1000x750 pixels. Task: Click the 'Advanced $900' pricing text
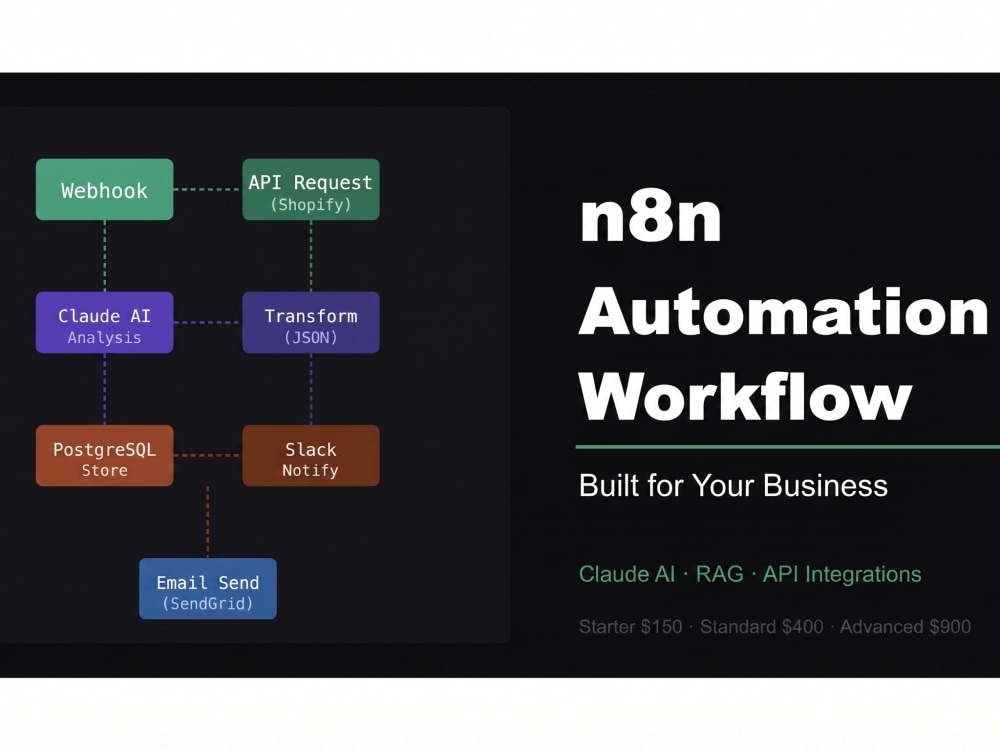coord(905,627)
